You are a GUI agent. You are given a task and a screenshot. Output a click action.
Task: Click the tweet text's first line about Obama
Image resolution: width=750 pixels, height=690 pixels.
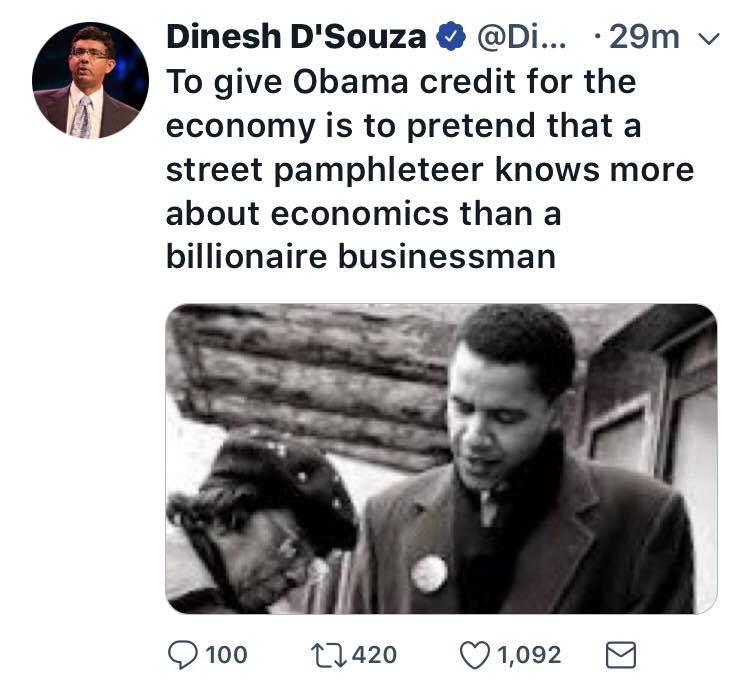pos(401,82)
